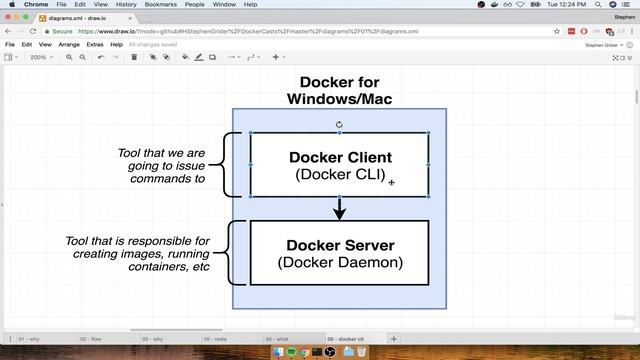Open the connection arrow style dropdown
Viewport: 640px width, 360px height.
pyautogui.click(x=234, y=57)
